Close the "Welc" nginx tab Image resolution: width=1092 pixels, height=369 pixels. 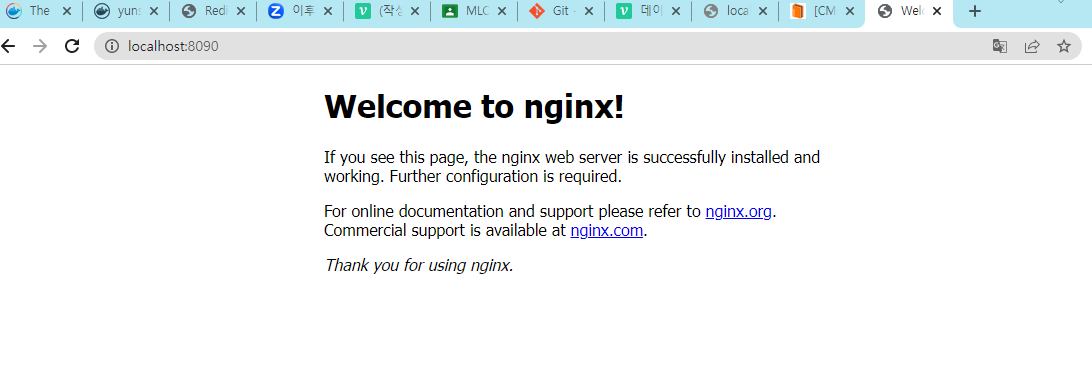[x=937, y=11]
